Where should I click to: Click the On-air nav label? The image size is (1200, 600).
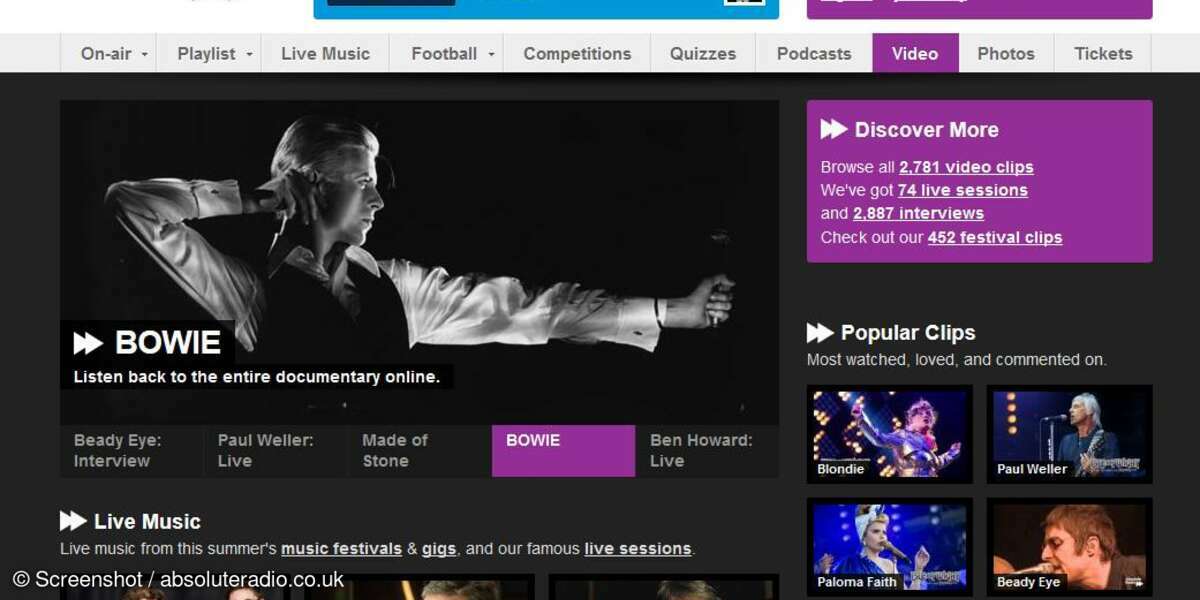click(106, 54)
